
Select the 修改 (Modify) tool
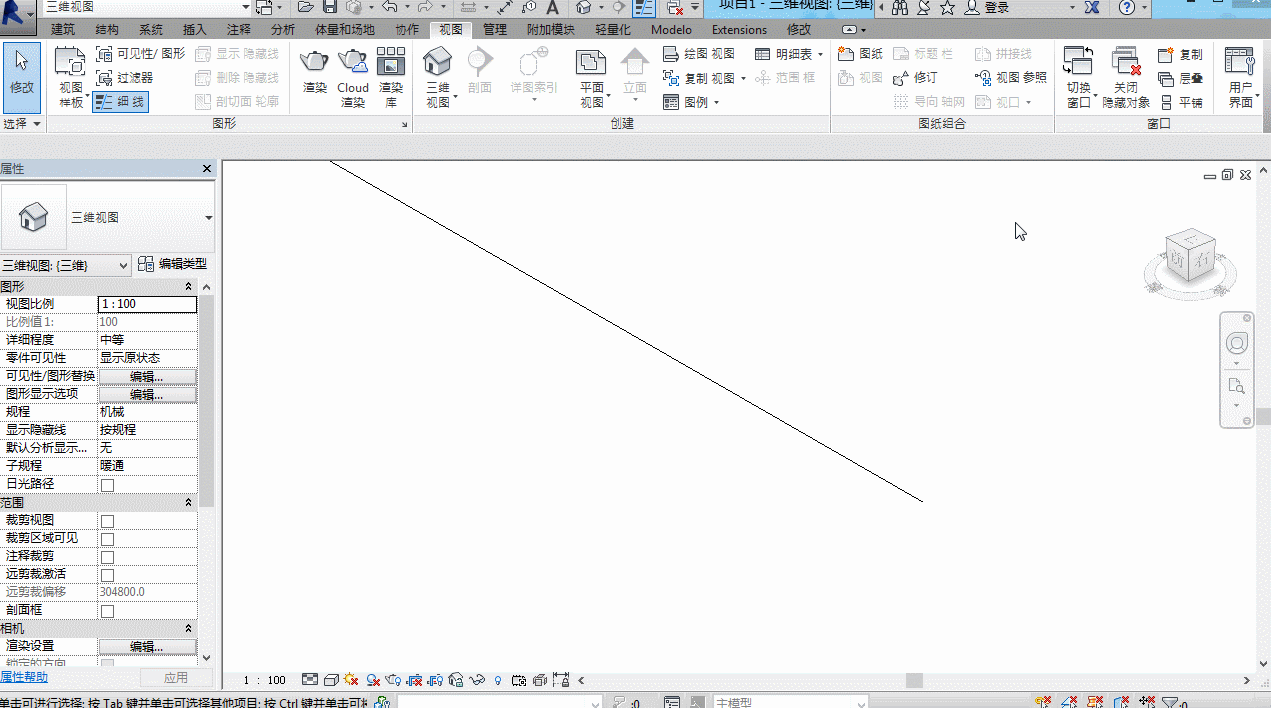coord(21,77)
